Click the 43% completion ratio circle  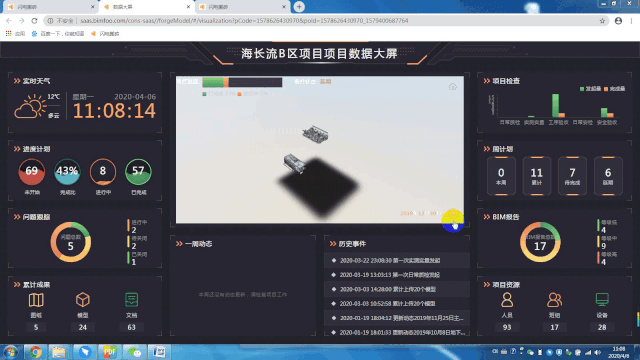67,171
